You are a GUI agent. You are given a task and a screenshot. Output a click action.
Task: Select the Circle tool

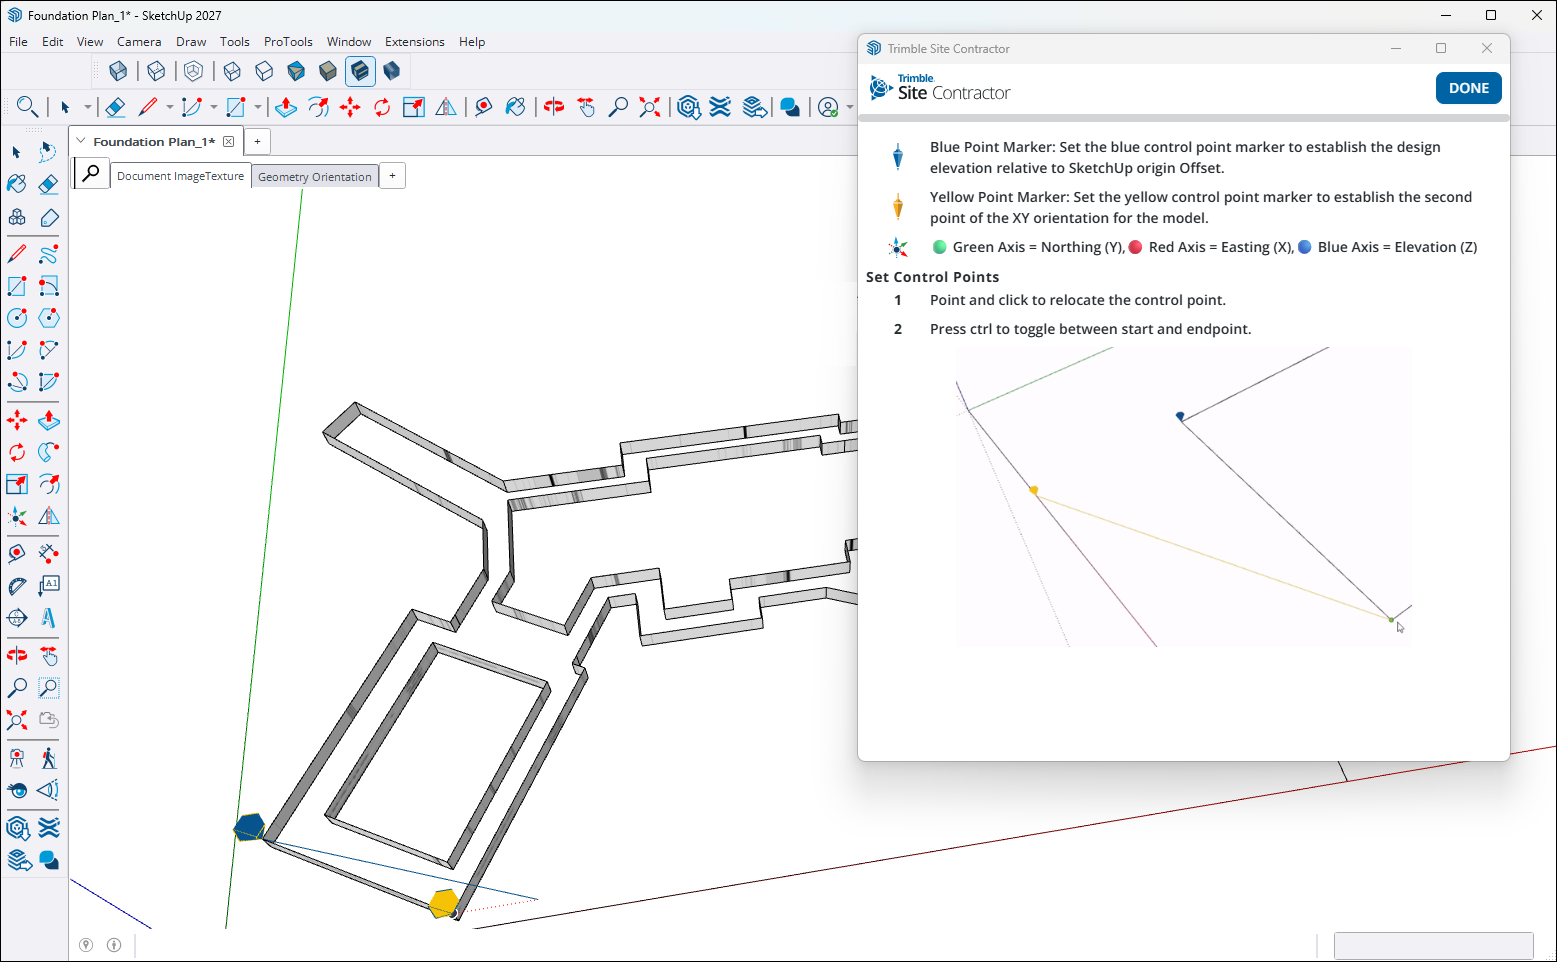point(17,318)
